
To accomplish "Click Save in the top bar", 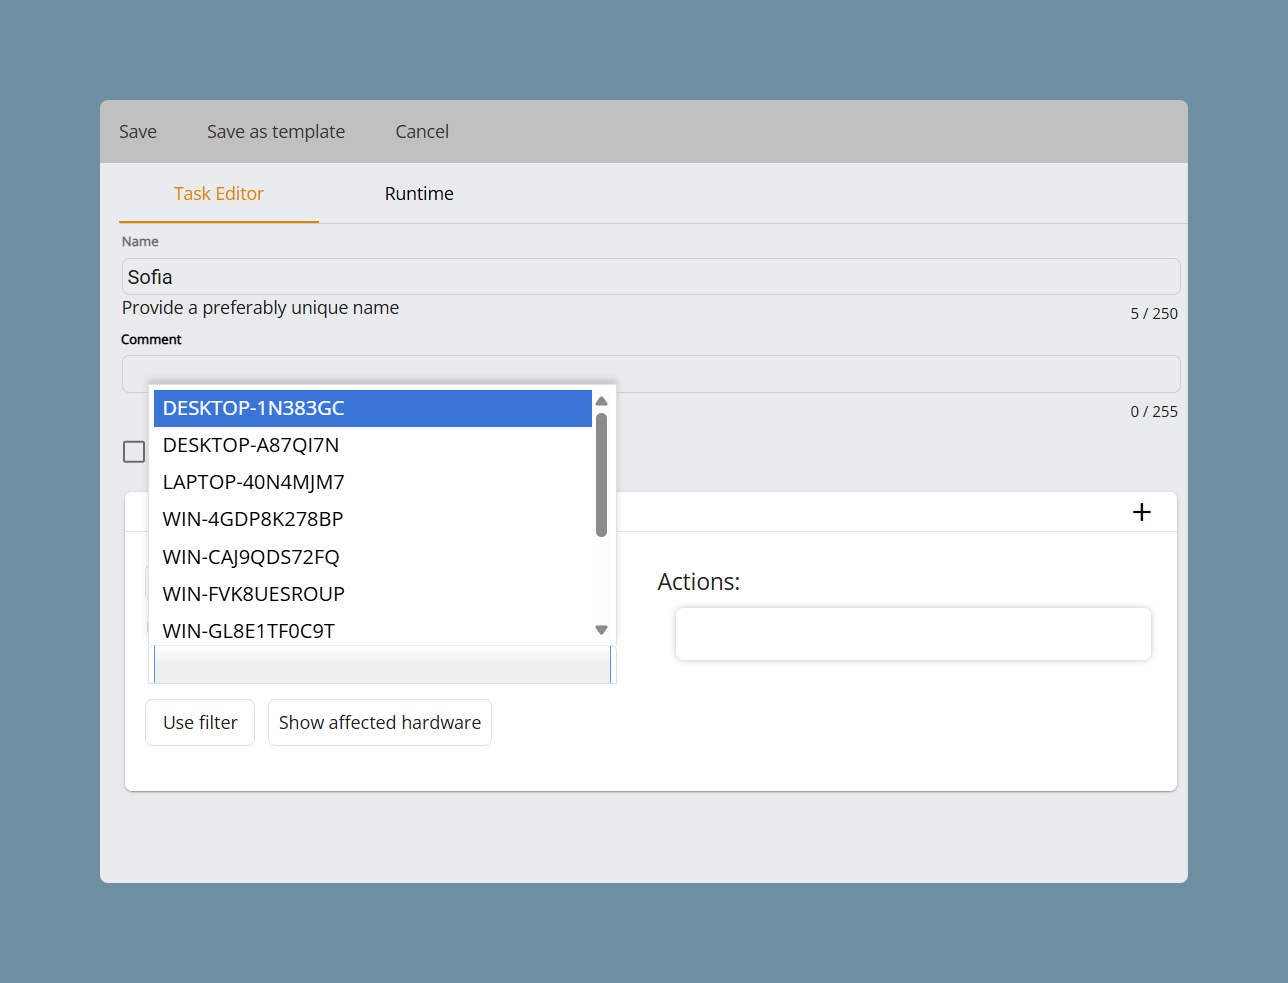I will [x=138, y=132].
